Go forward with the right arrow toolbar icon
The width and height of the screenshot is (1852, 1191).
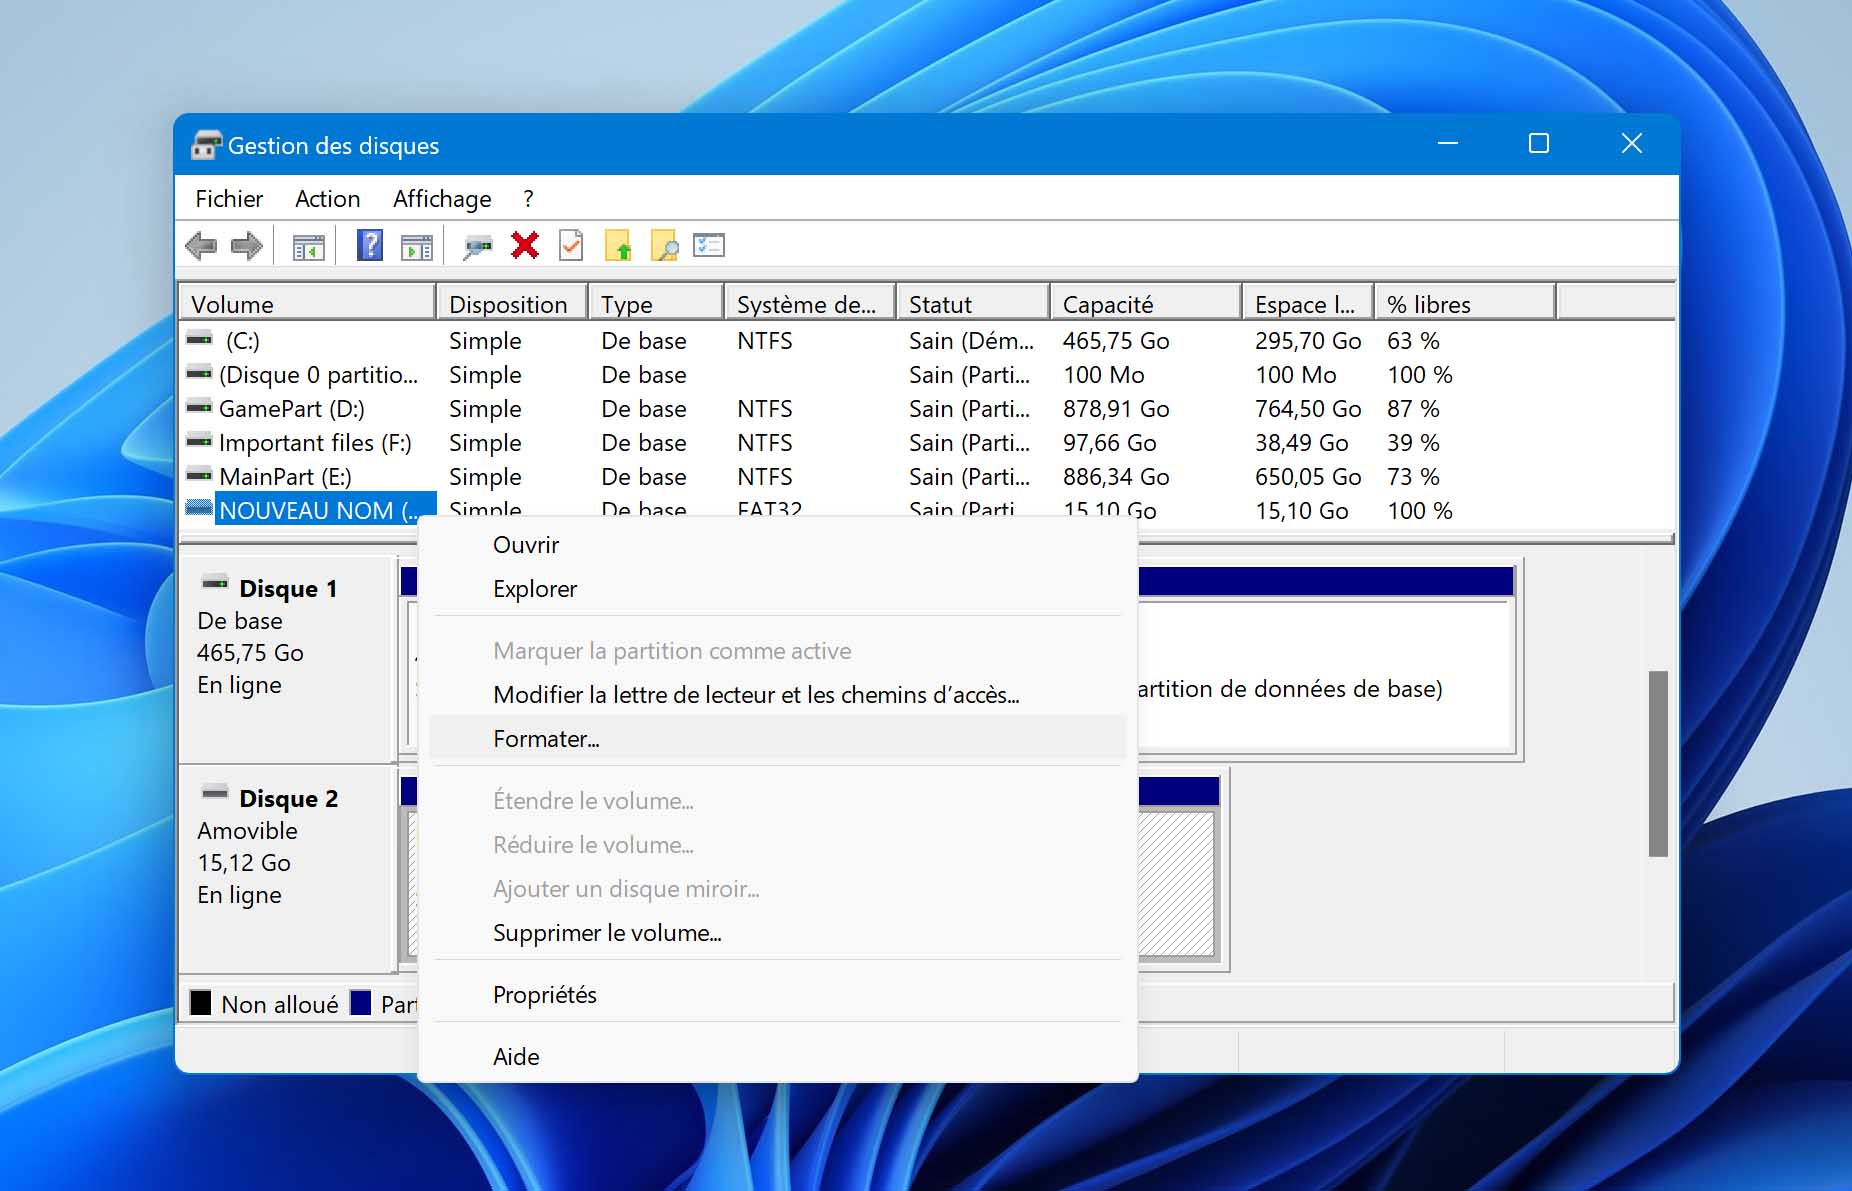pyautogui.click(x=246, y=246)
